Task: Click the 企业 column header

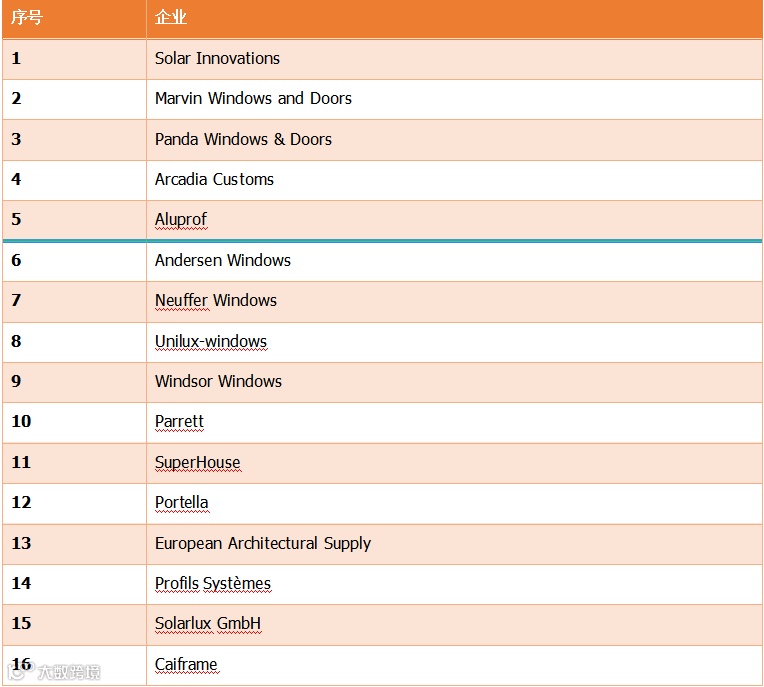Action: (455, 19)
